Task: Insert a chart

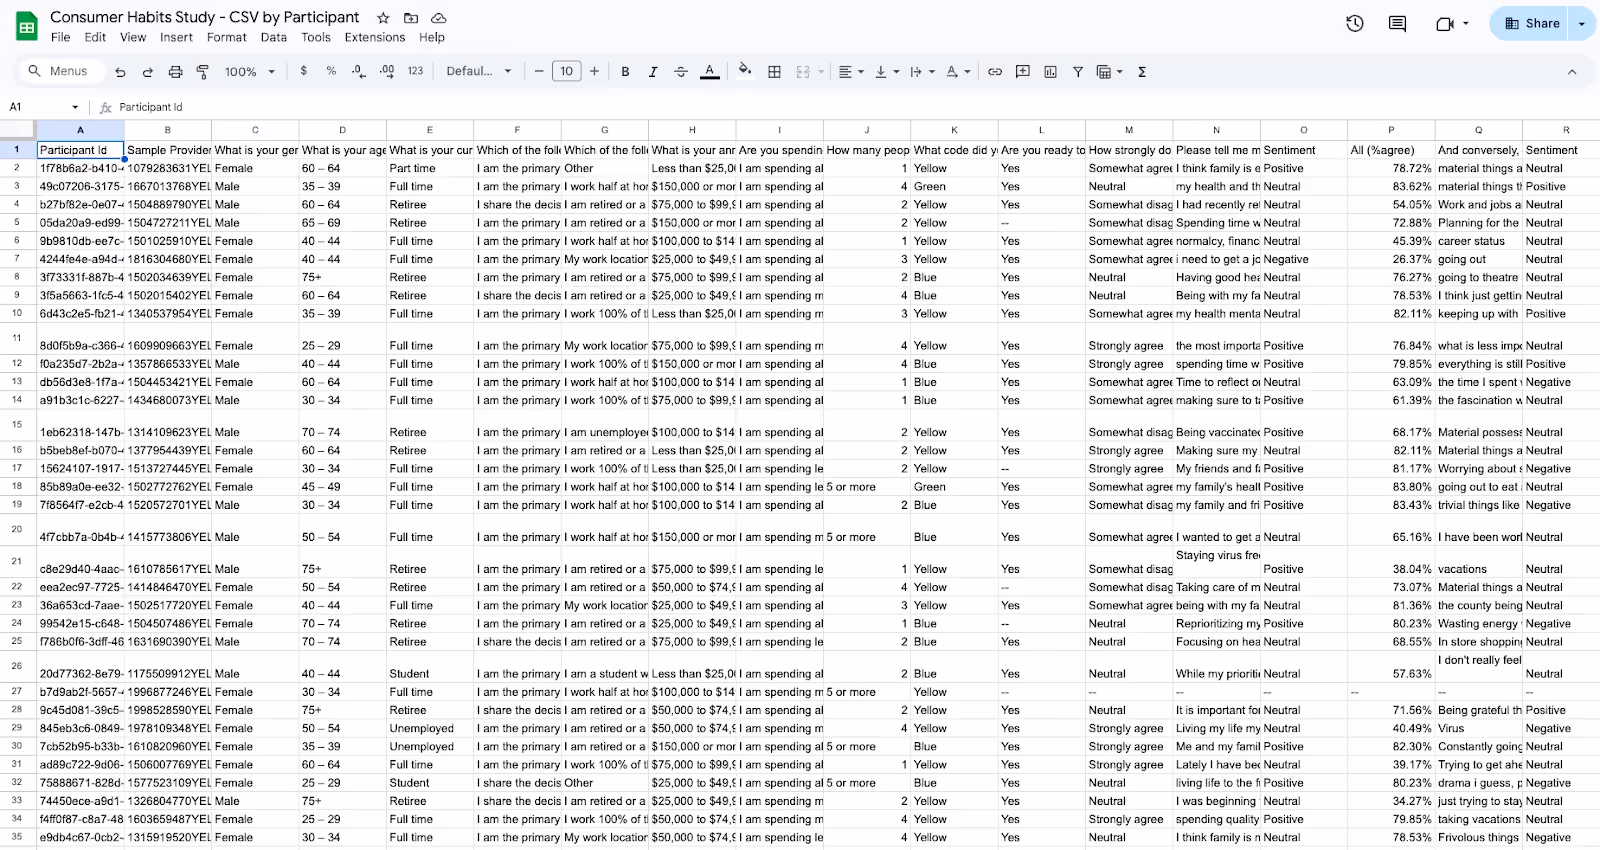Action: pyautogui.click(x=1050, y=72)
